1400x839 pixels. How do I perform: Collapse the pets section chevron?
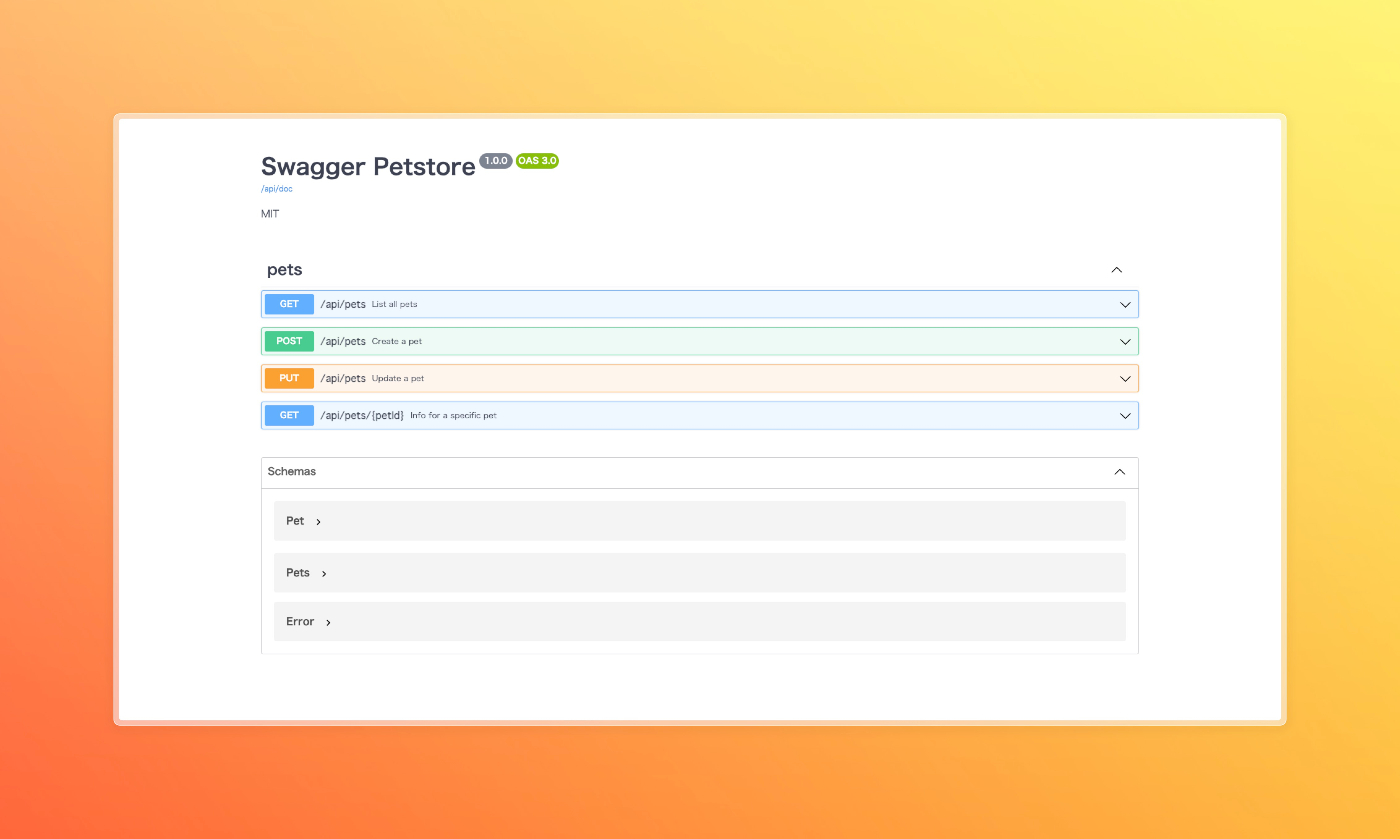coord(1117,270)
